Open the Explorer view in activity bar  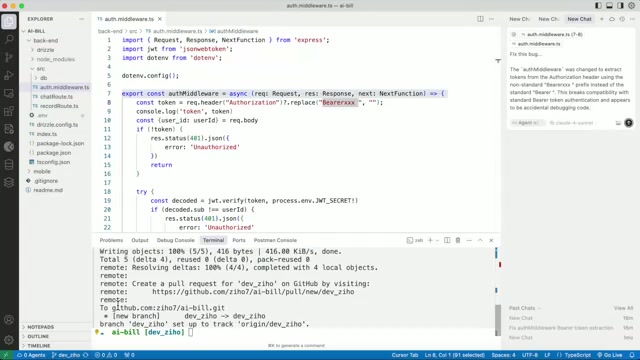click(x=9, y=21)
